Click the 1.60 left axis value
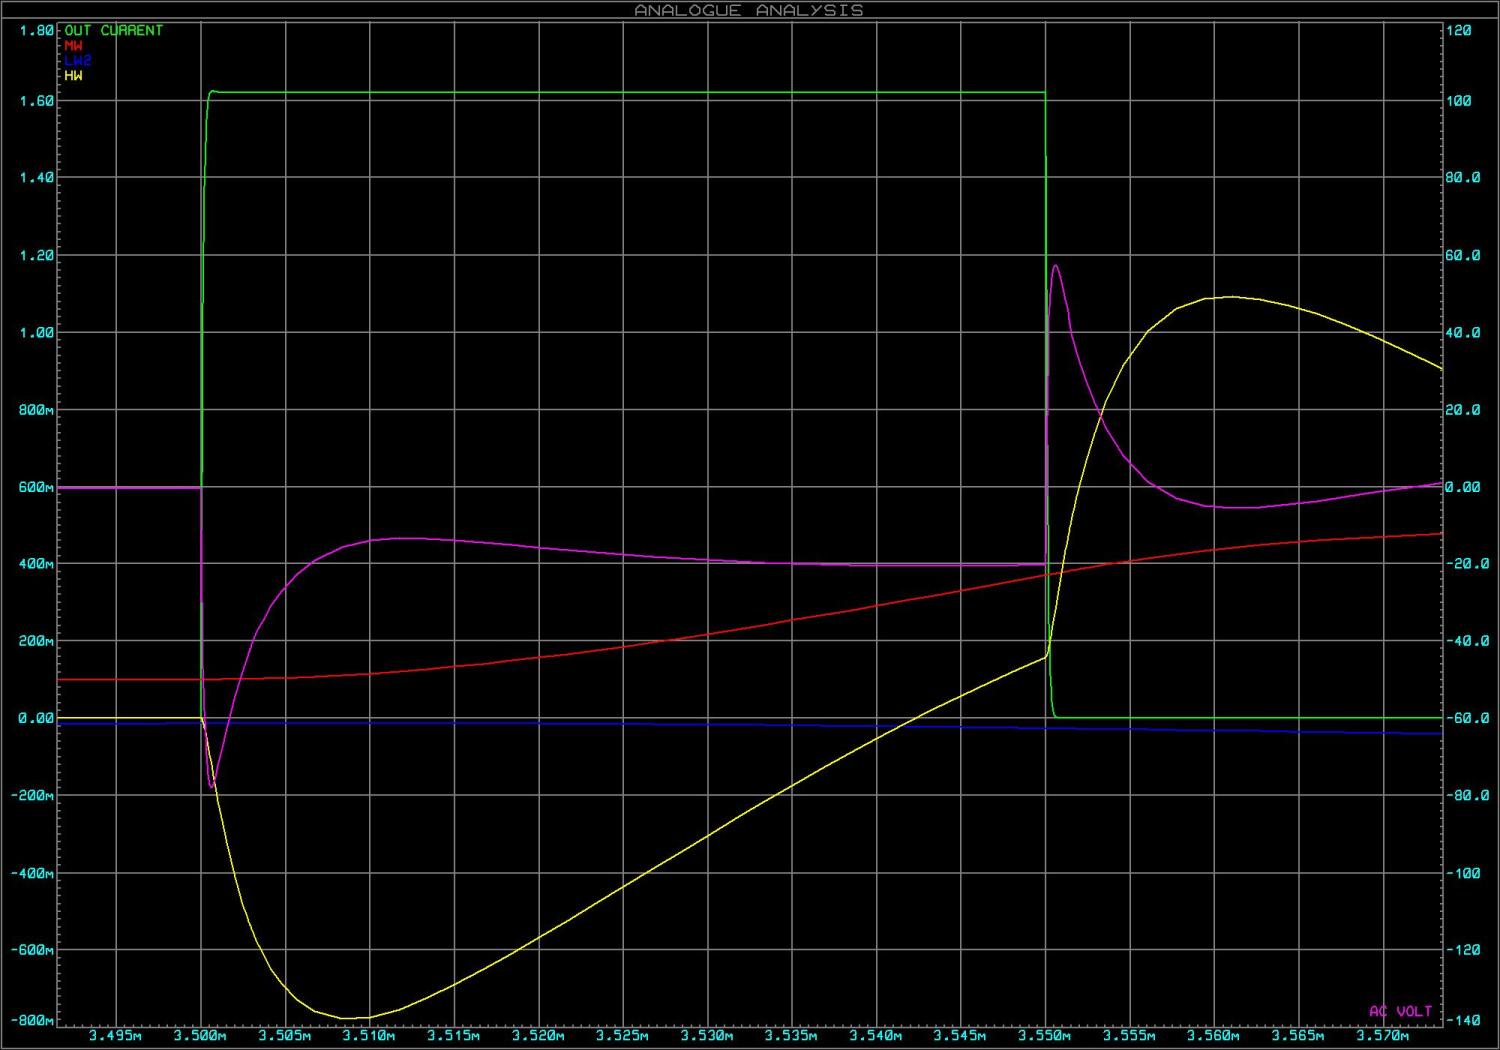Viewport: 1500px width, 1050px height. click(37, 101)
